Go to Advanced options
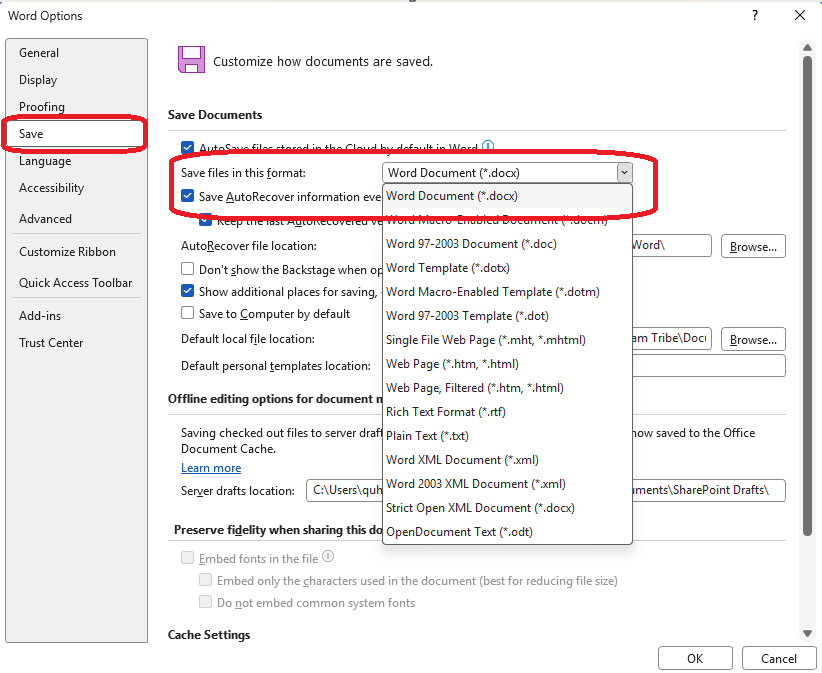This screenshot has width=822, height=673. tap(76, 219)
